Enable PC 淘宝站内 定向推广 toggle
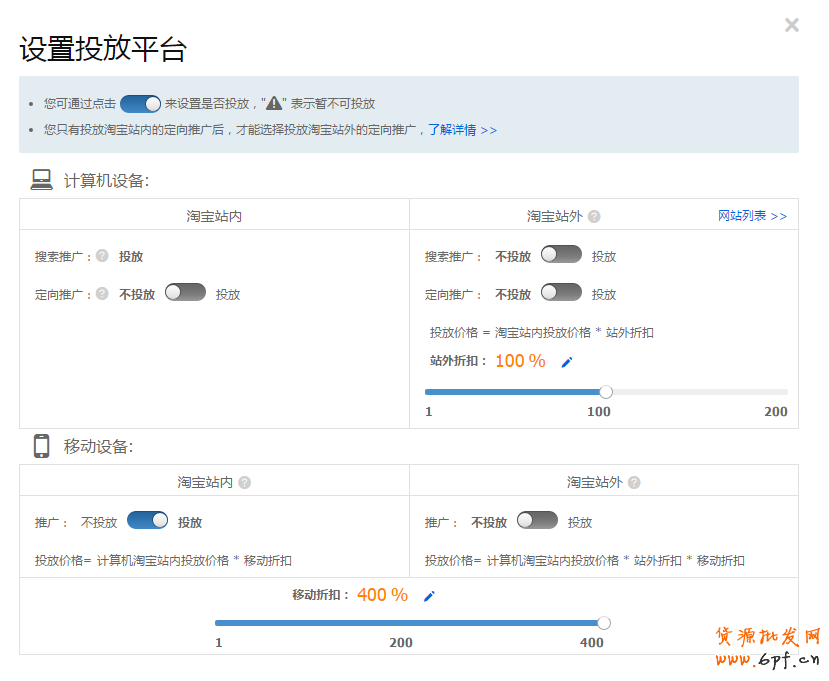The width and height of the screenshot is (830, 681). [185, 293]
